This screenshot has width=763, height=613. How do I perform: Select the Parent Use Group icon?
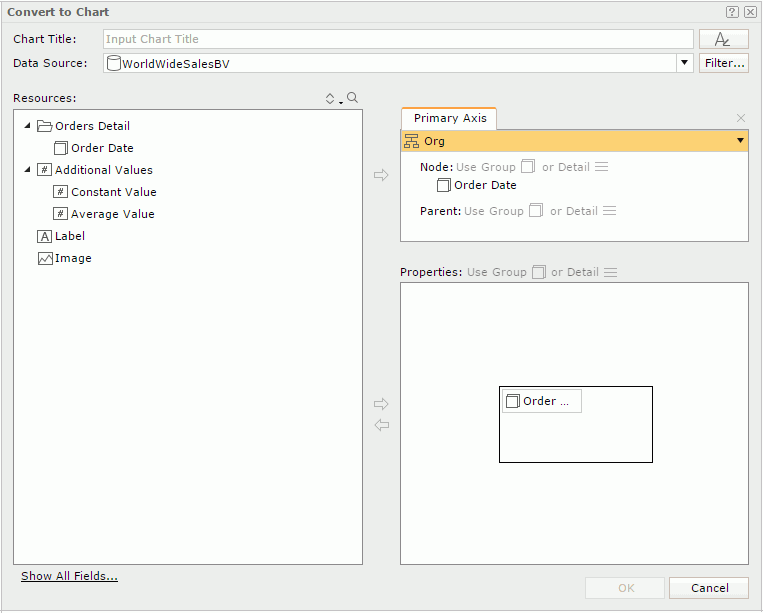click(x=536, y=211)
